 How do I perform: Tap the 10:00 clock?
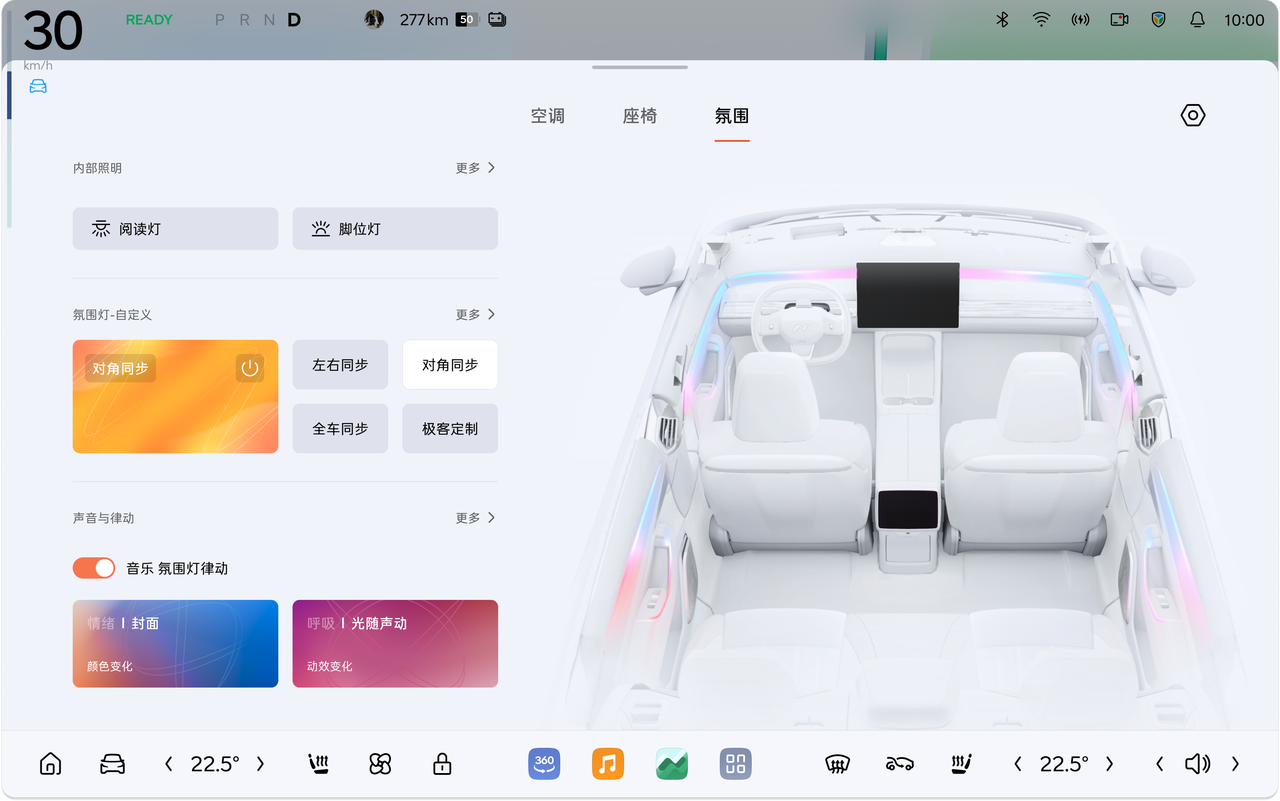pyautogui.click(x=1244, y=19)
